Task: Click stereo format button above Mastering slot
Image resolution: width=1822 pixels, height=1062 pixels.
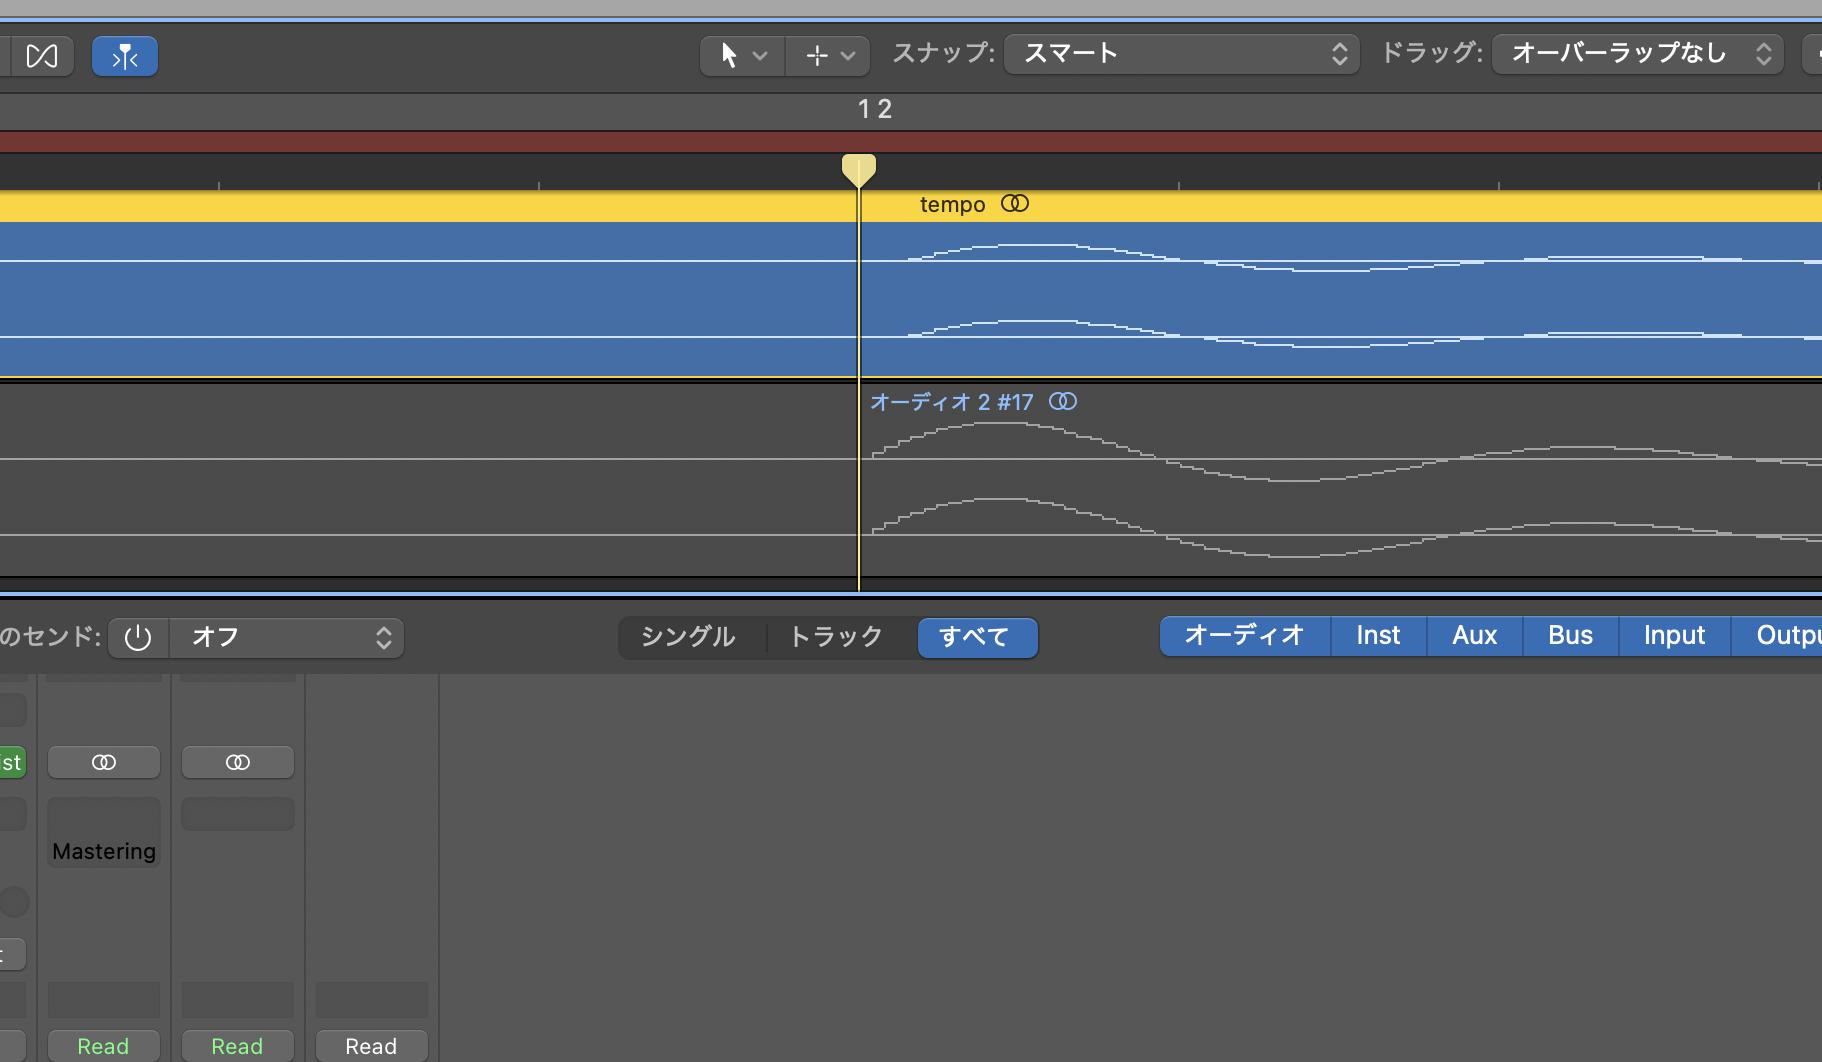Action: [x=104, y=762]
